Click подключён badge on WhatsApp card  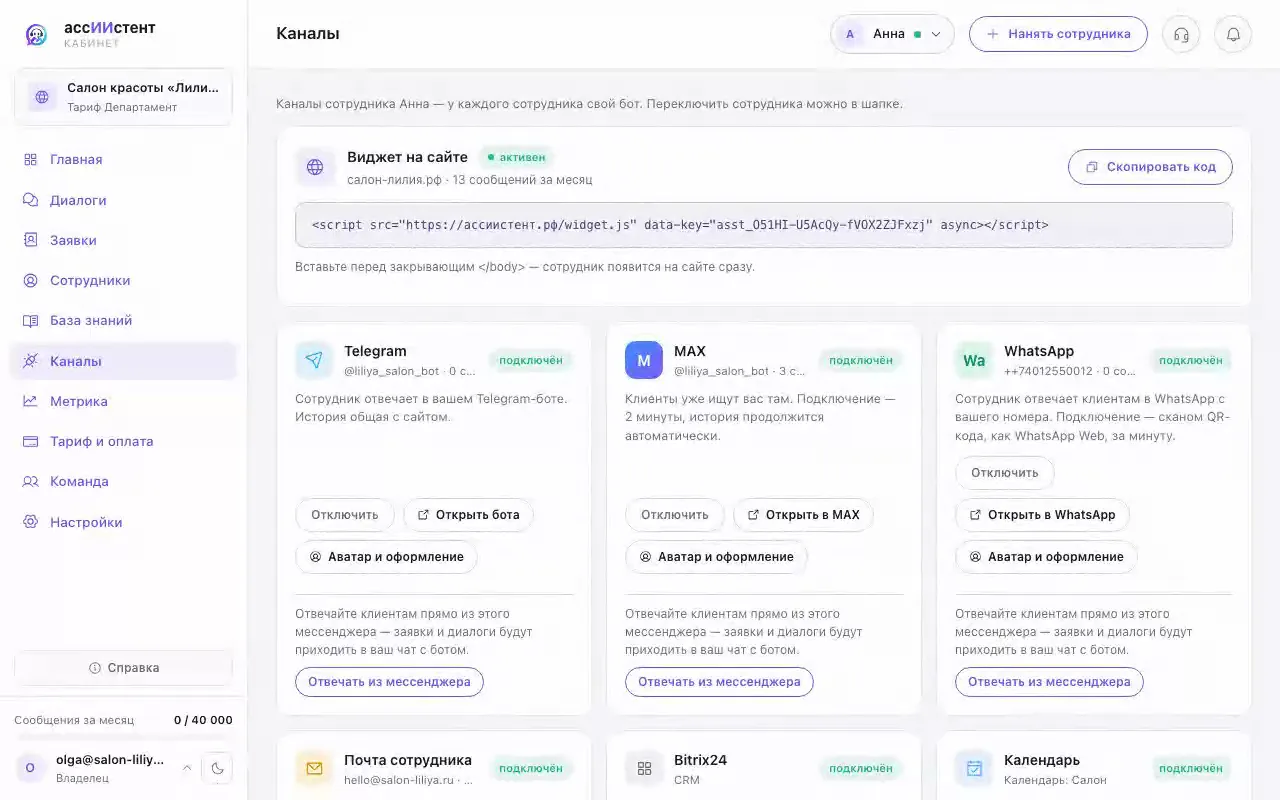pyautogui.click(x=1190, y=360)
